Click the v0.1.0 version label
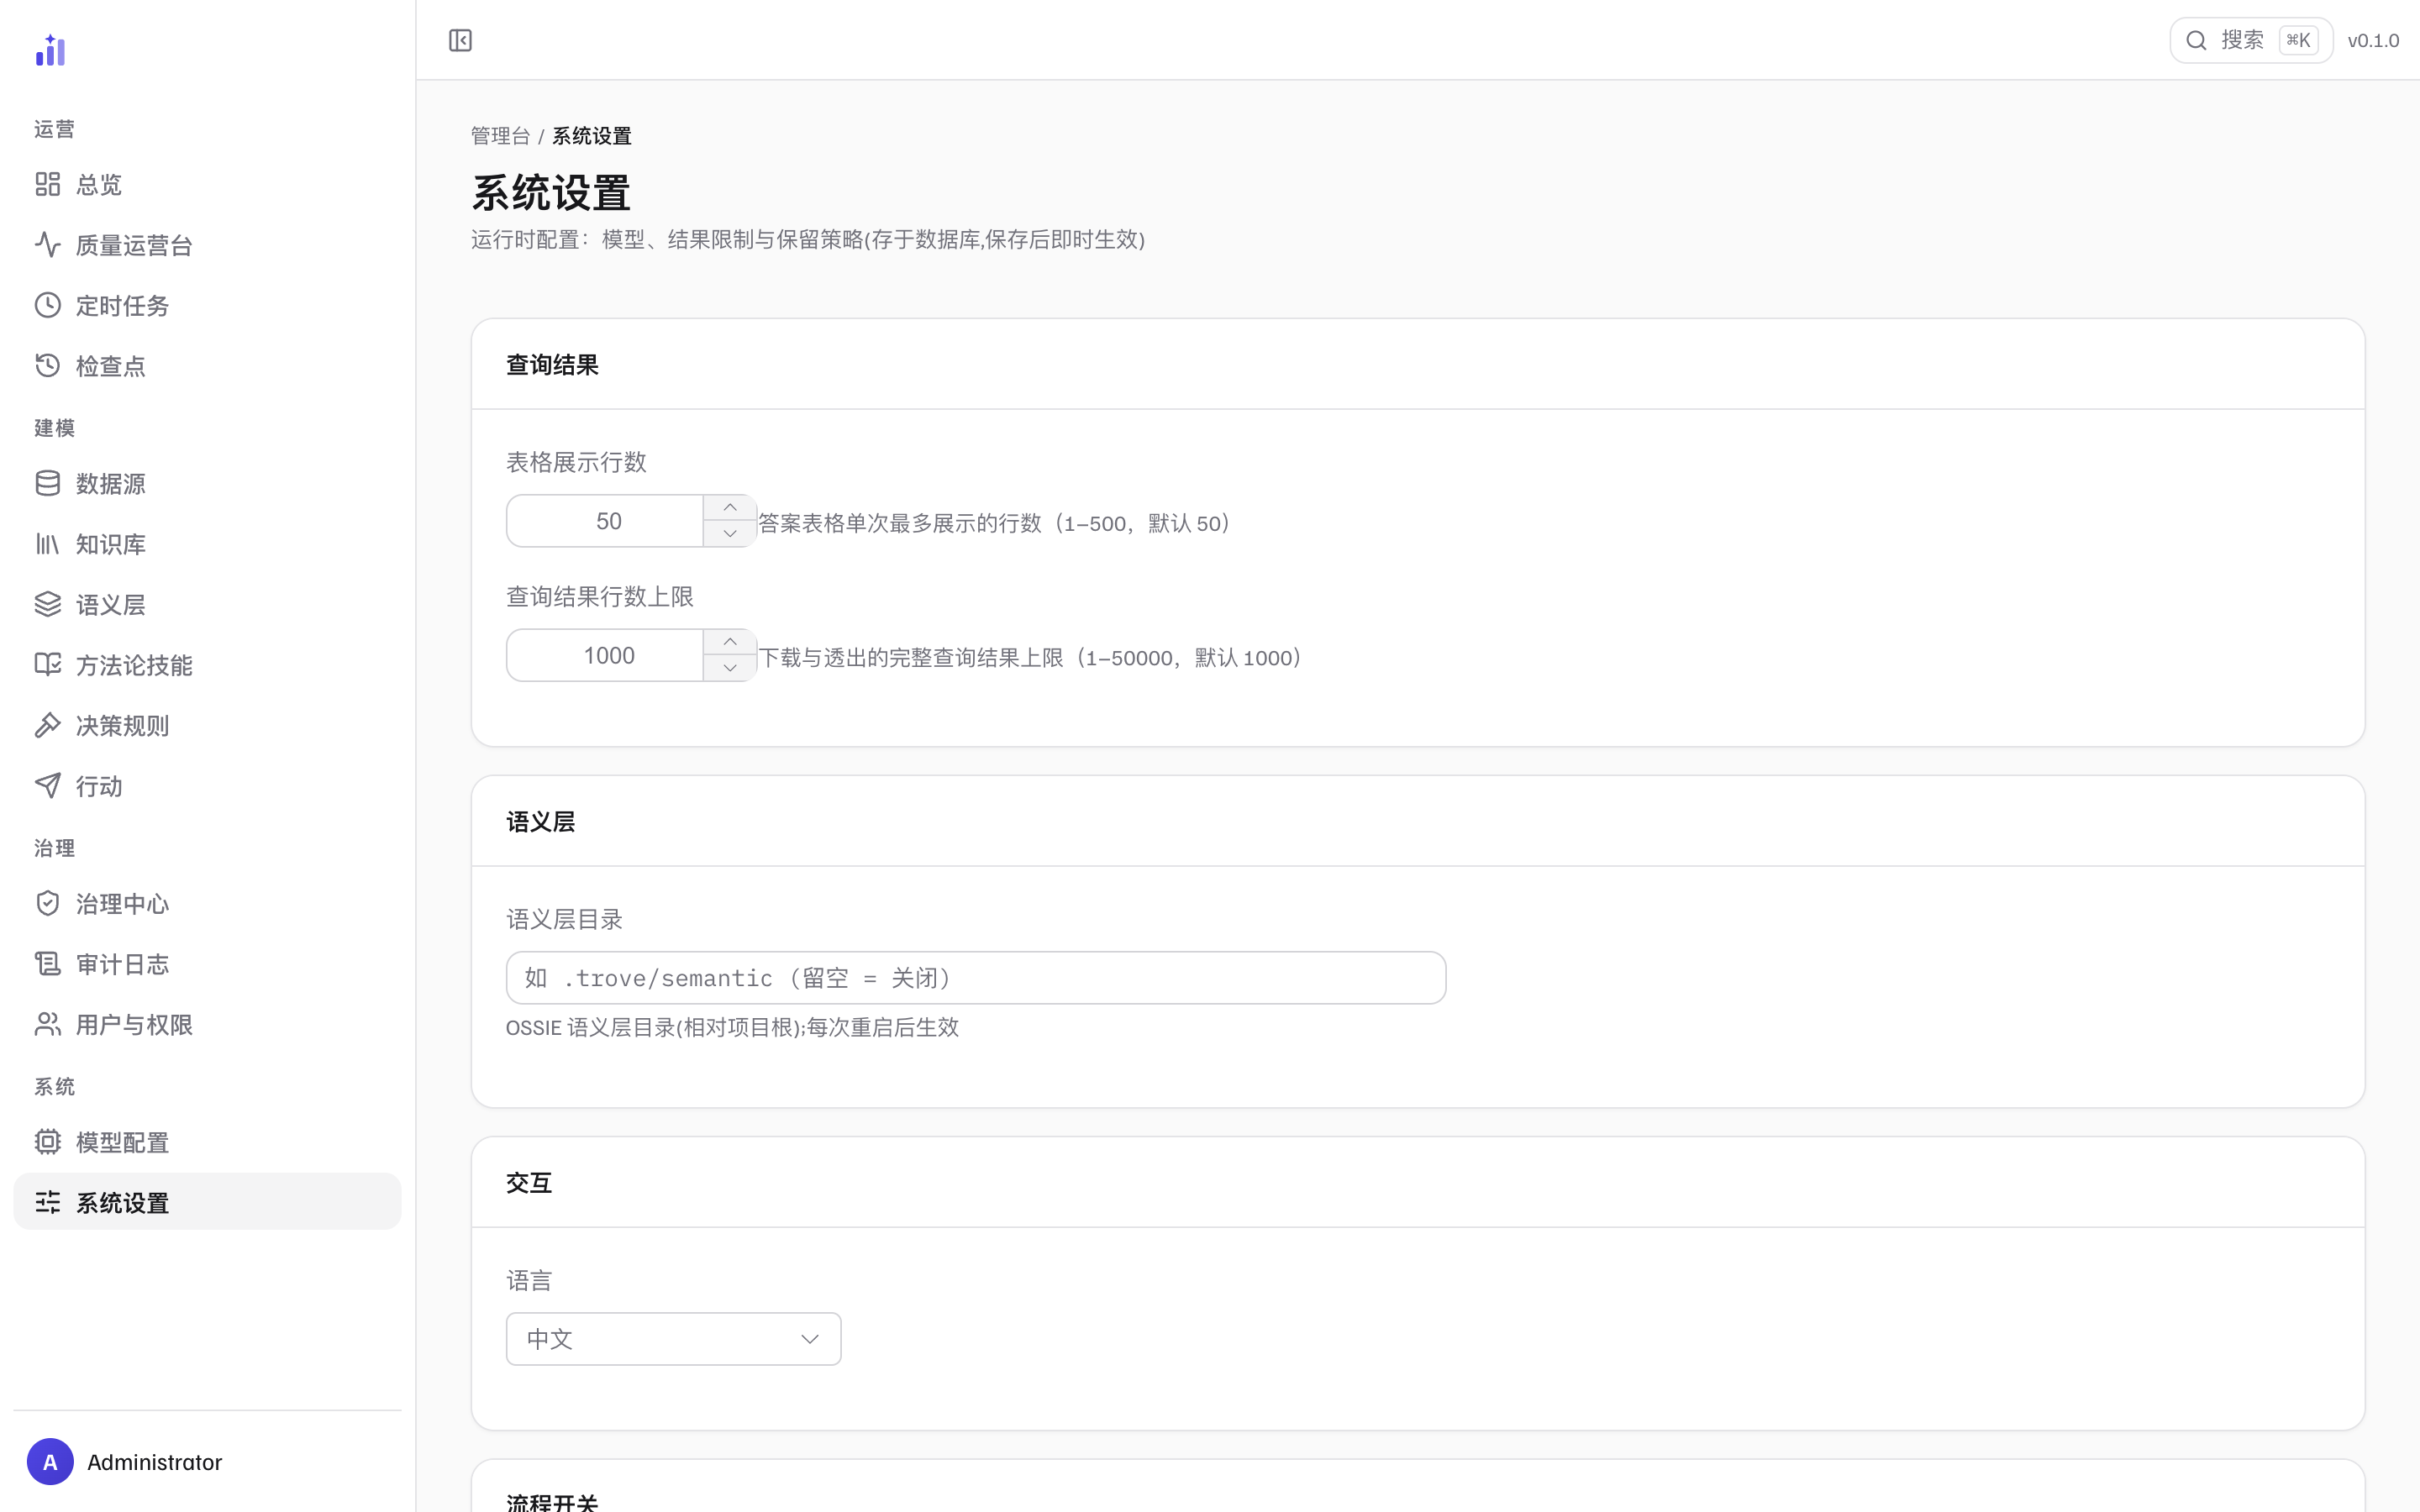The width and height of the screenshot is (2420, 1512). click(2373, 41)
